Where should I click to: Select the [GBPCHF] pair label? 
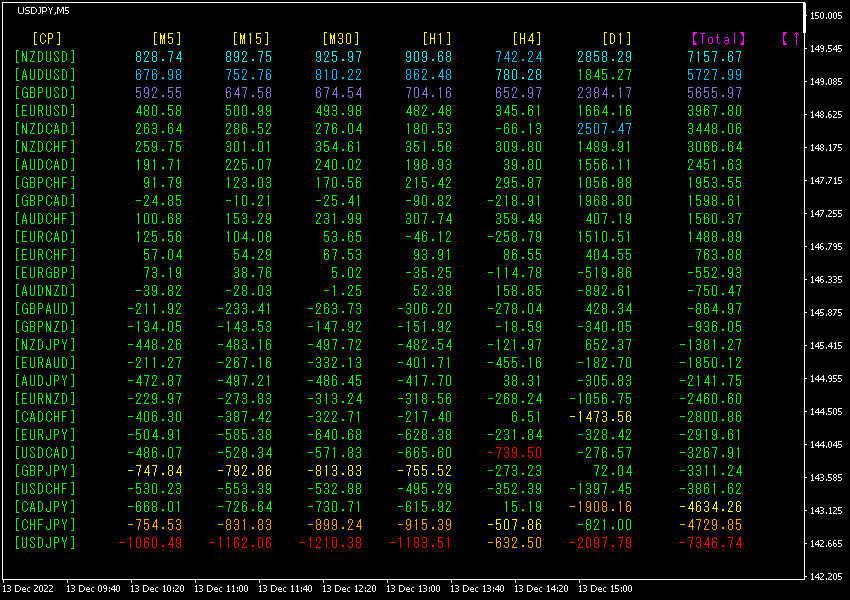(45, 183)
